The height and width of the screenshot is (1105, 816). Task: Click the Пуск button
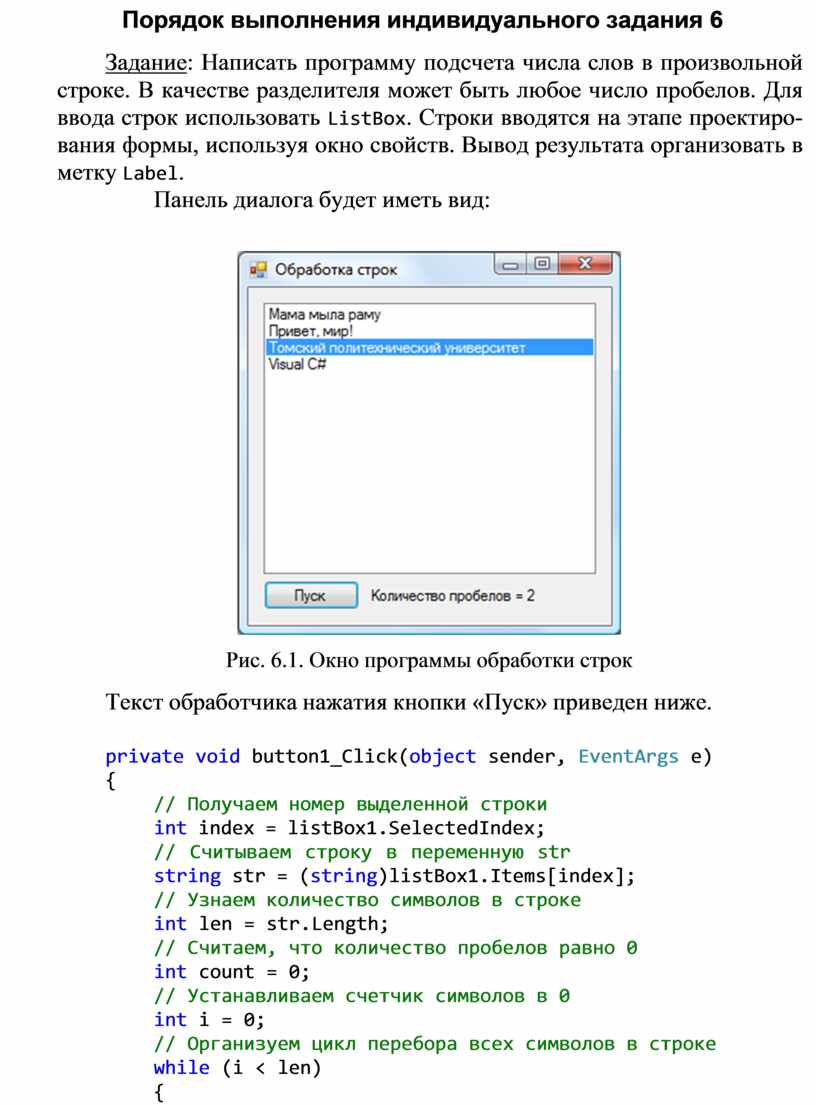[311, 595]
